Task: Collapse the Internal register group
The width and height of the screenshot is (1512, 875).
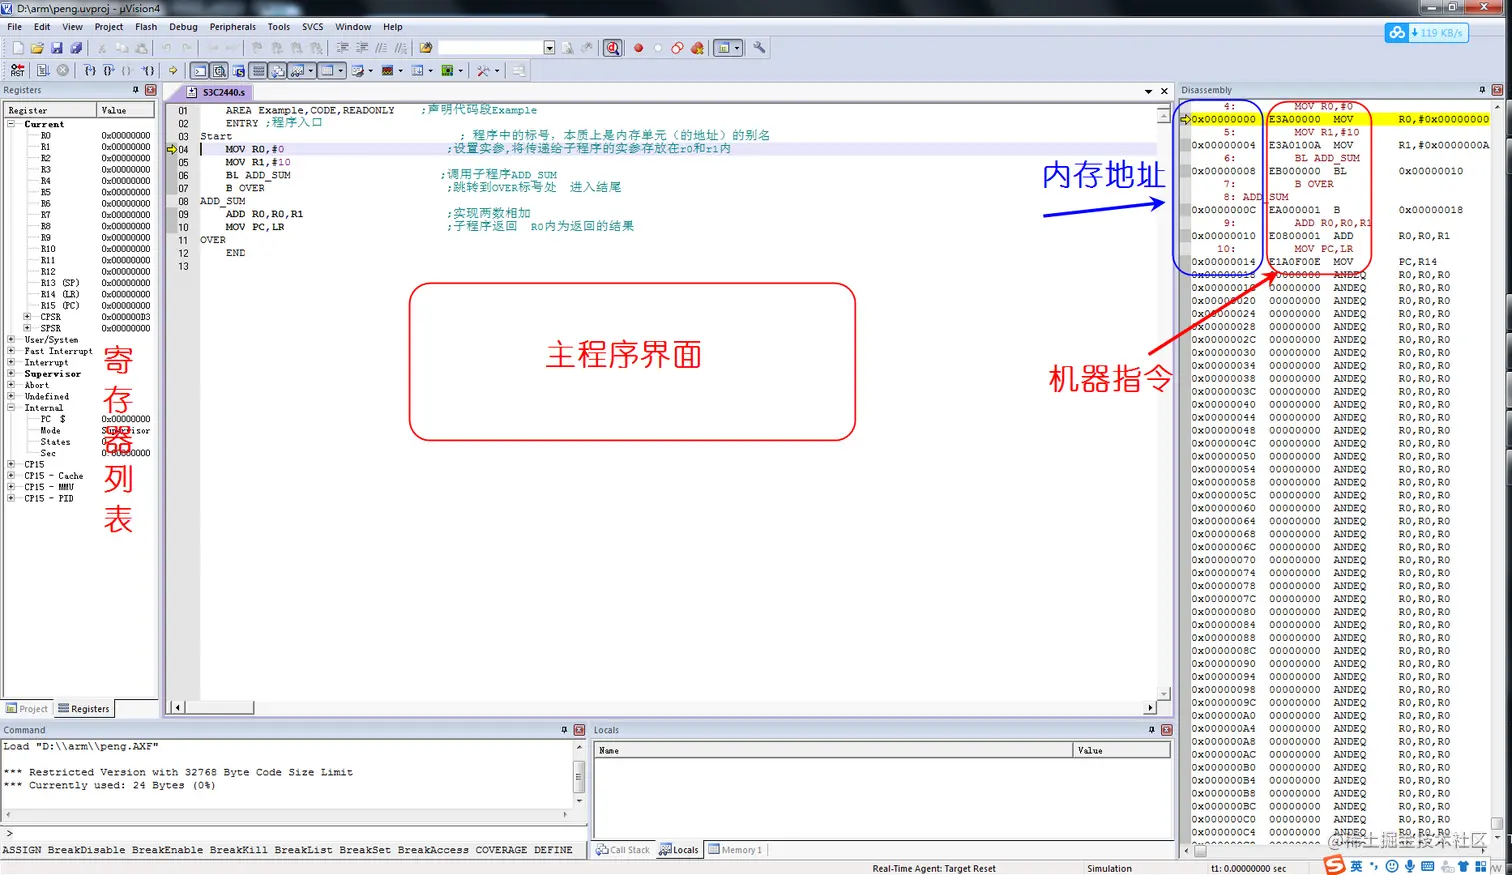Action: pos(12,408)
